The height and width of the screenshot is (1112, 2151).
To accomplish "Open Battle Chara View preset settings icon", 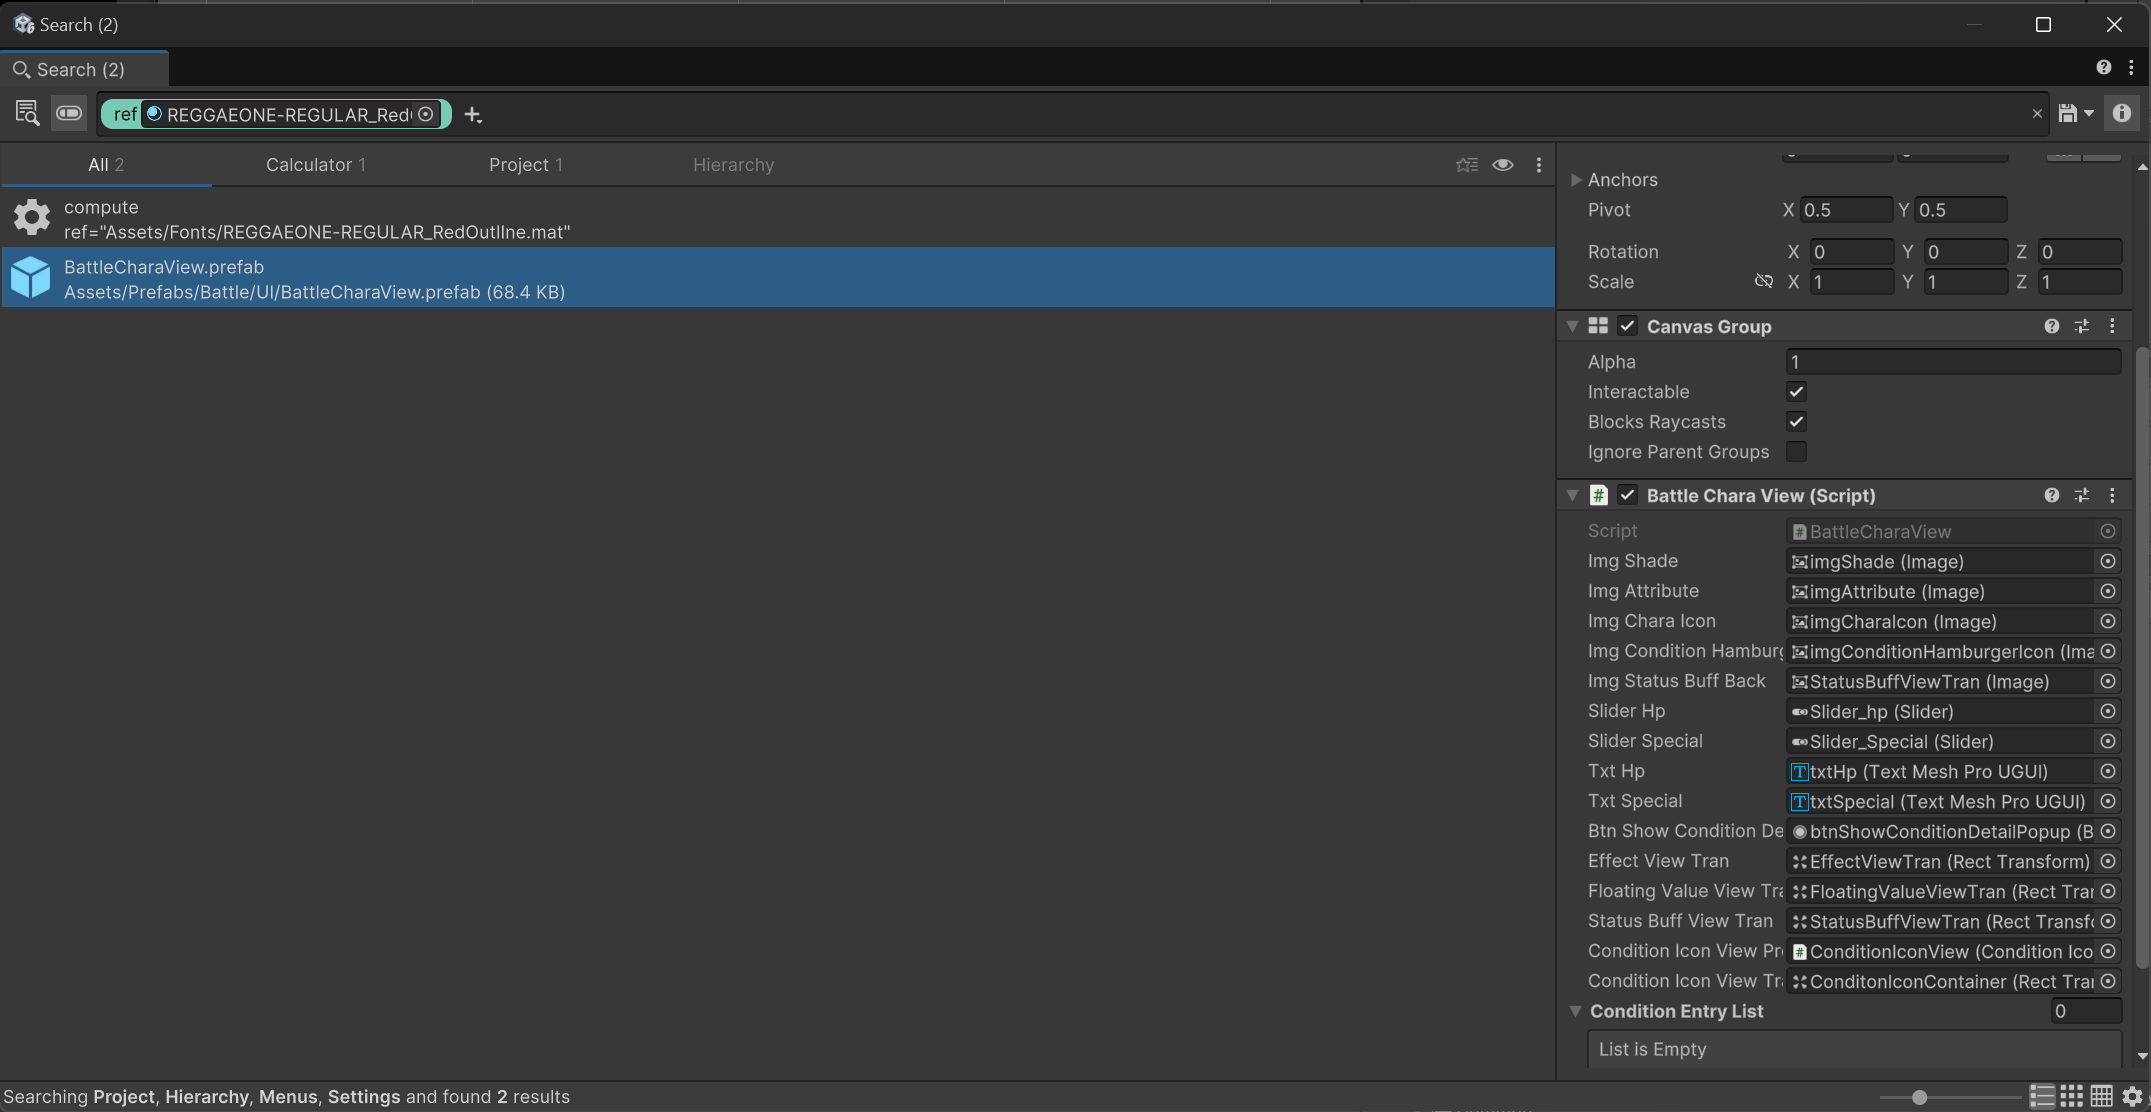I will (x=2081, y=495).
